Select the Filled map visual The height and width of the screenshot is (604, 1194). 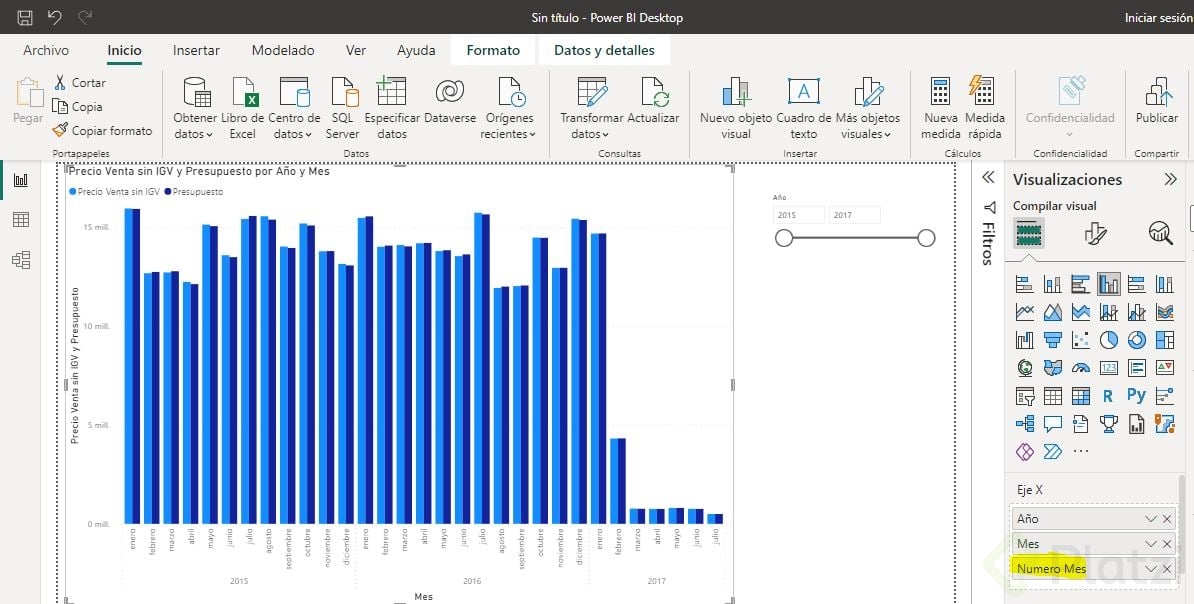(x=1052, y=368)
